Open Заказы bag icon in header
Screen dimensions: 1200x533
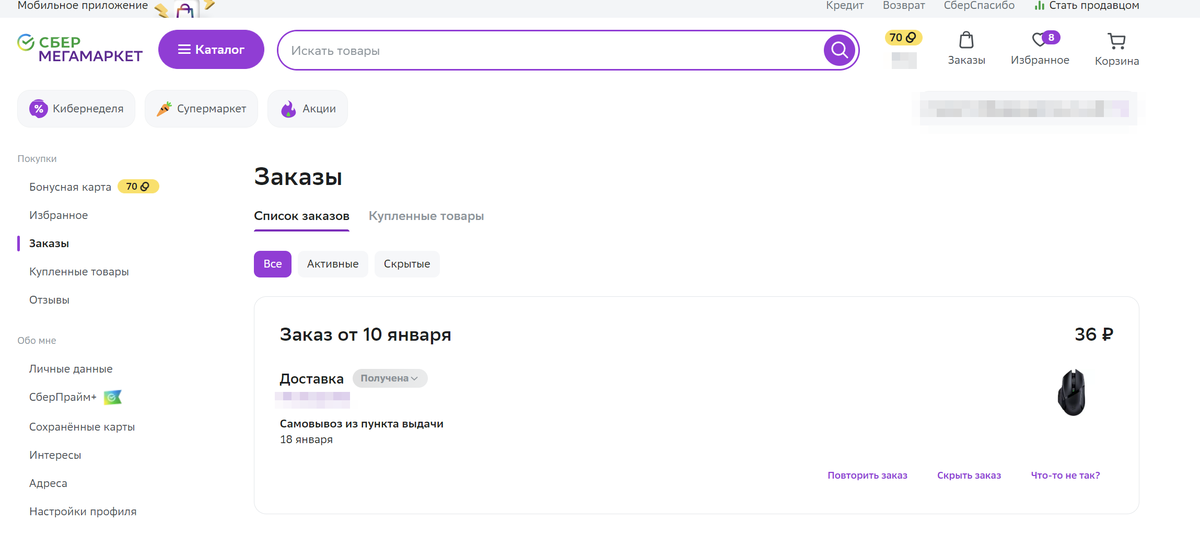pos(966,49)
